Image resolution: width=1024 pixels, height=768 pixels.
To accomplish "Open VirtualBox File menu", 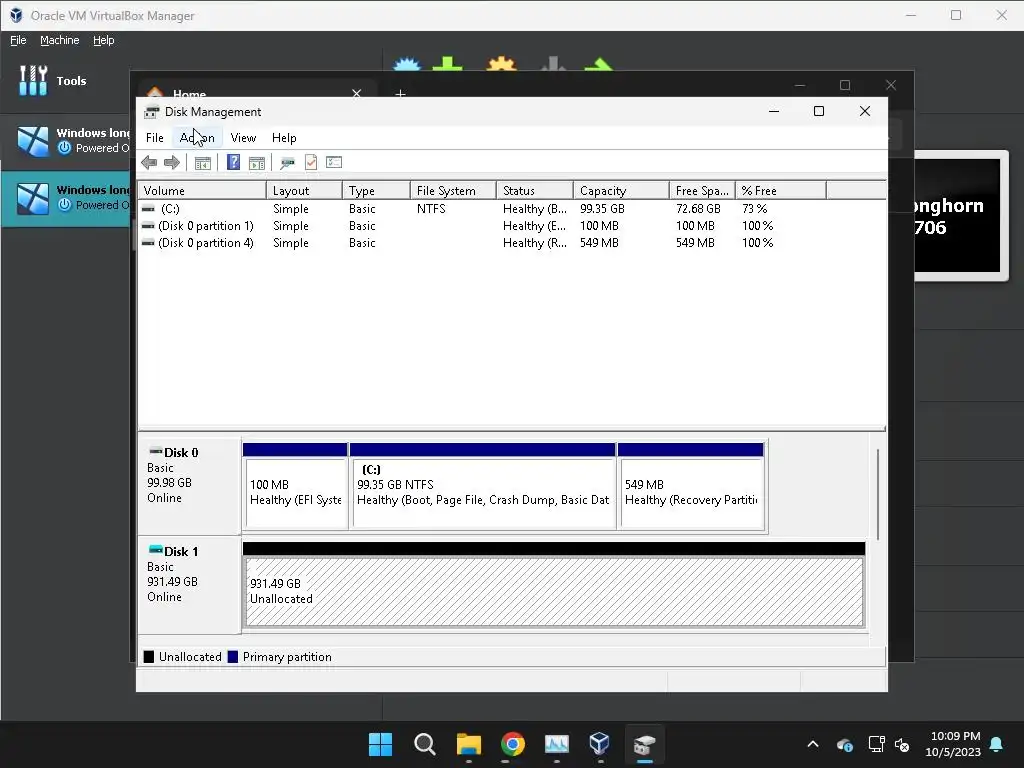I will click(18, 40).
